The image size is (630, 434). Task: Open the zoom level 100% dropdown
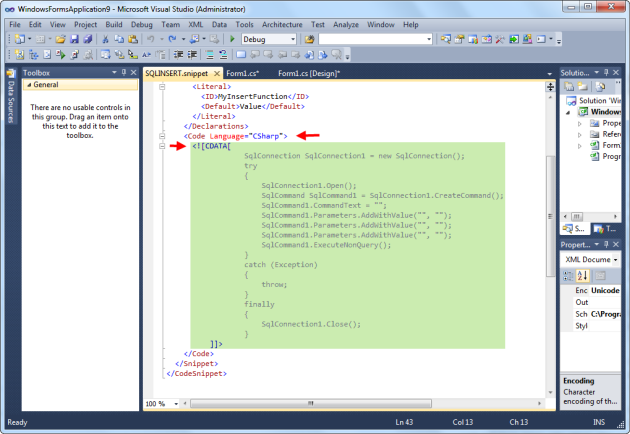click(176, 403)
